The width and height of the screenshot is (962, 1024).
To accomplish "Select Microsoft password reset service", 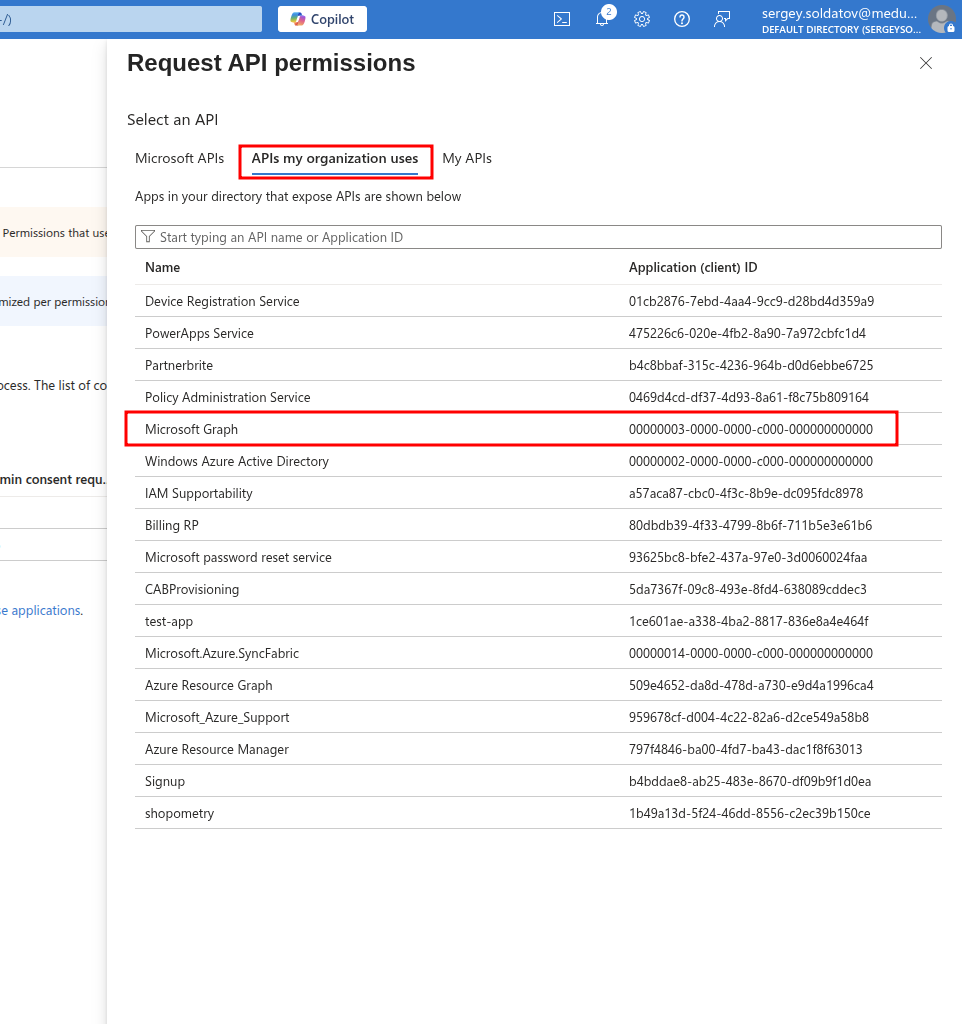I will tap(538, 557).
